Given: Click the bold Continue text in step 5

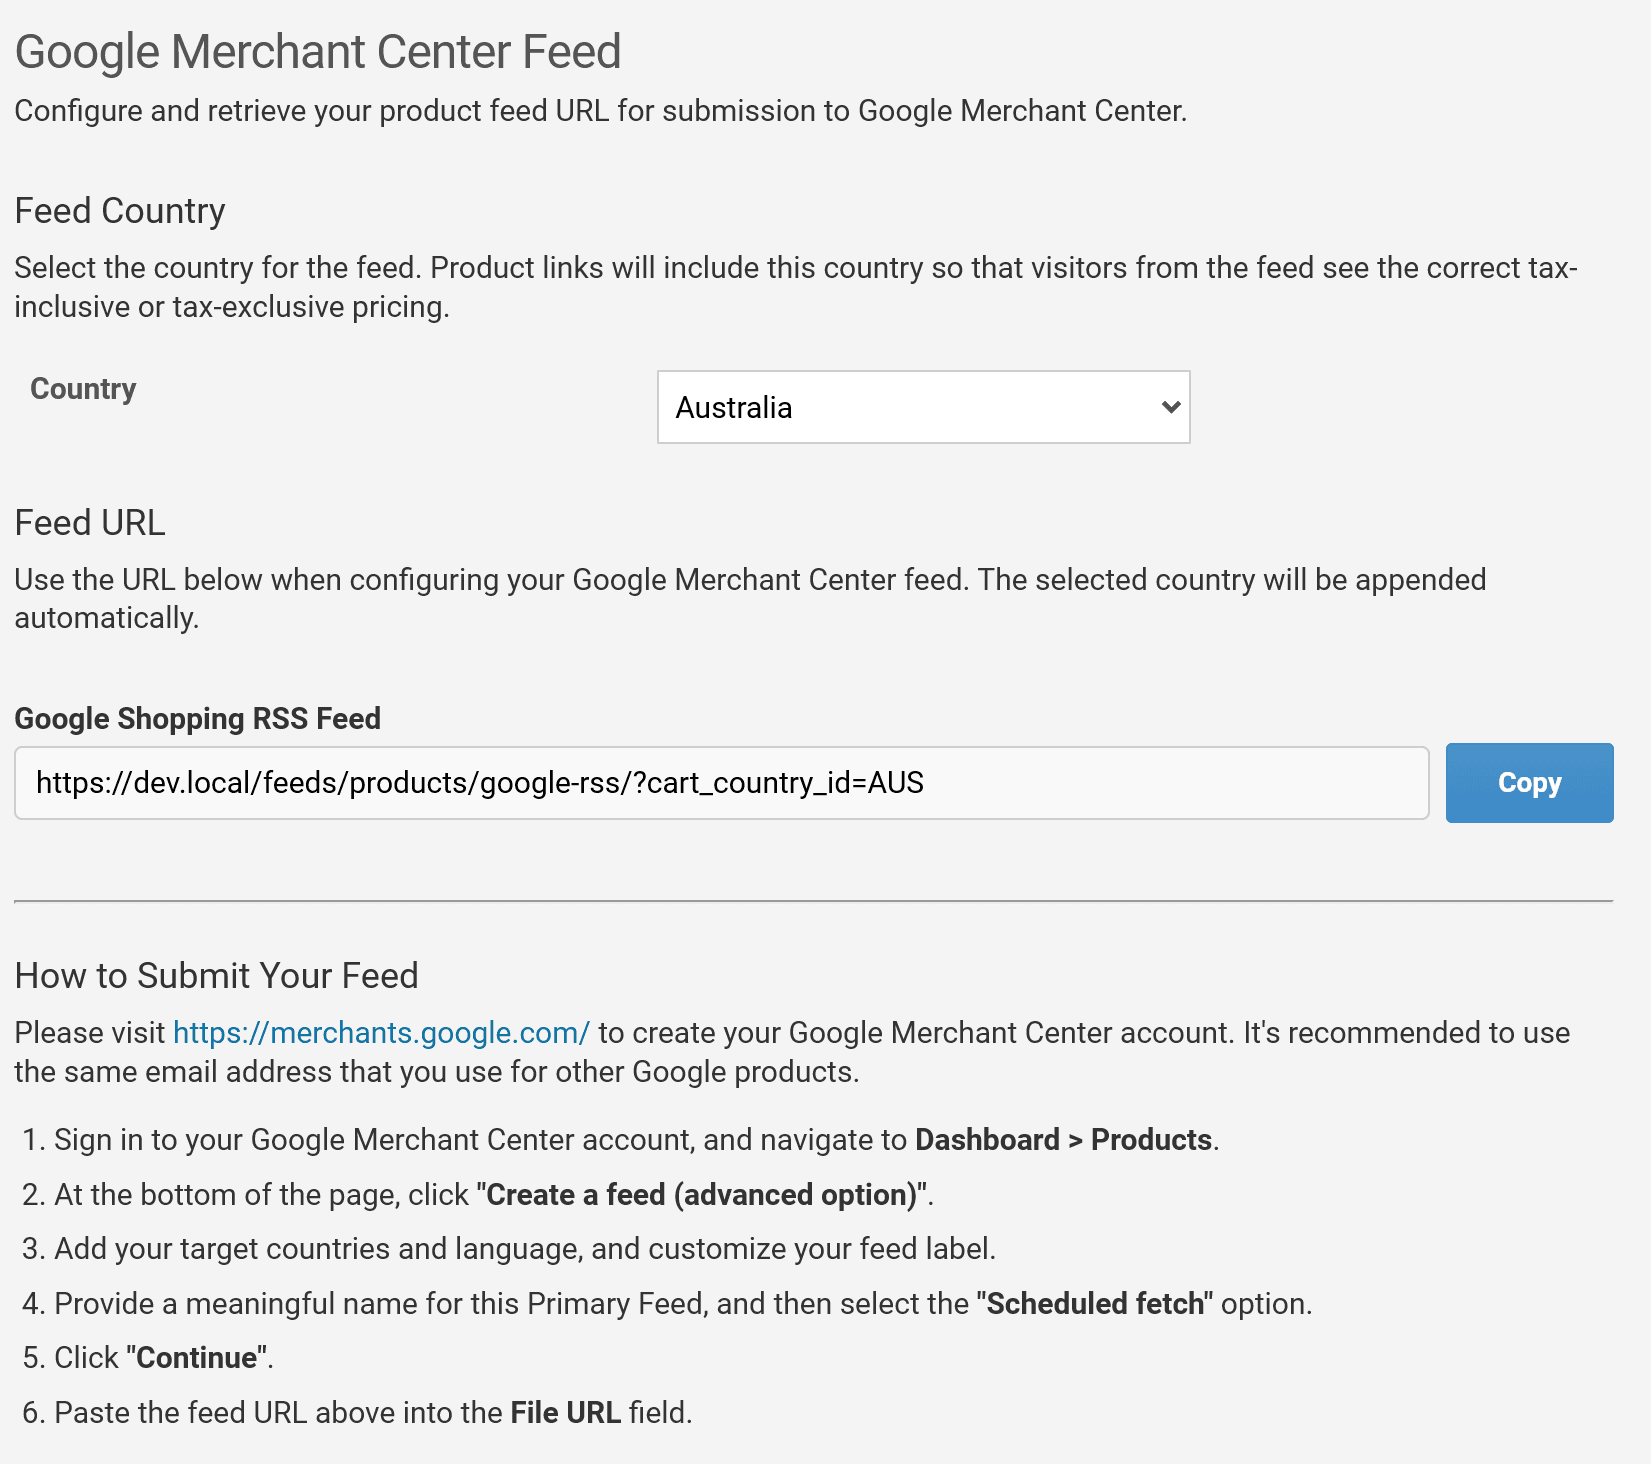Looking at the screenshot, I should pyautogui.click(x=197, y=1358).
